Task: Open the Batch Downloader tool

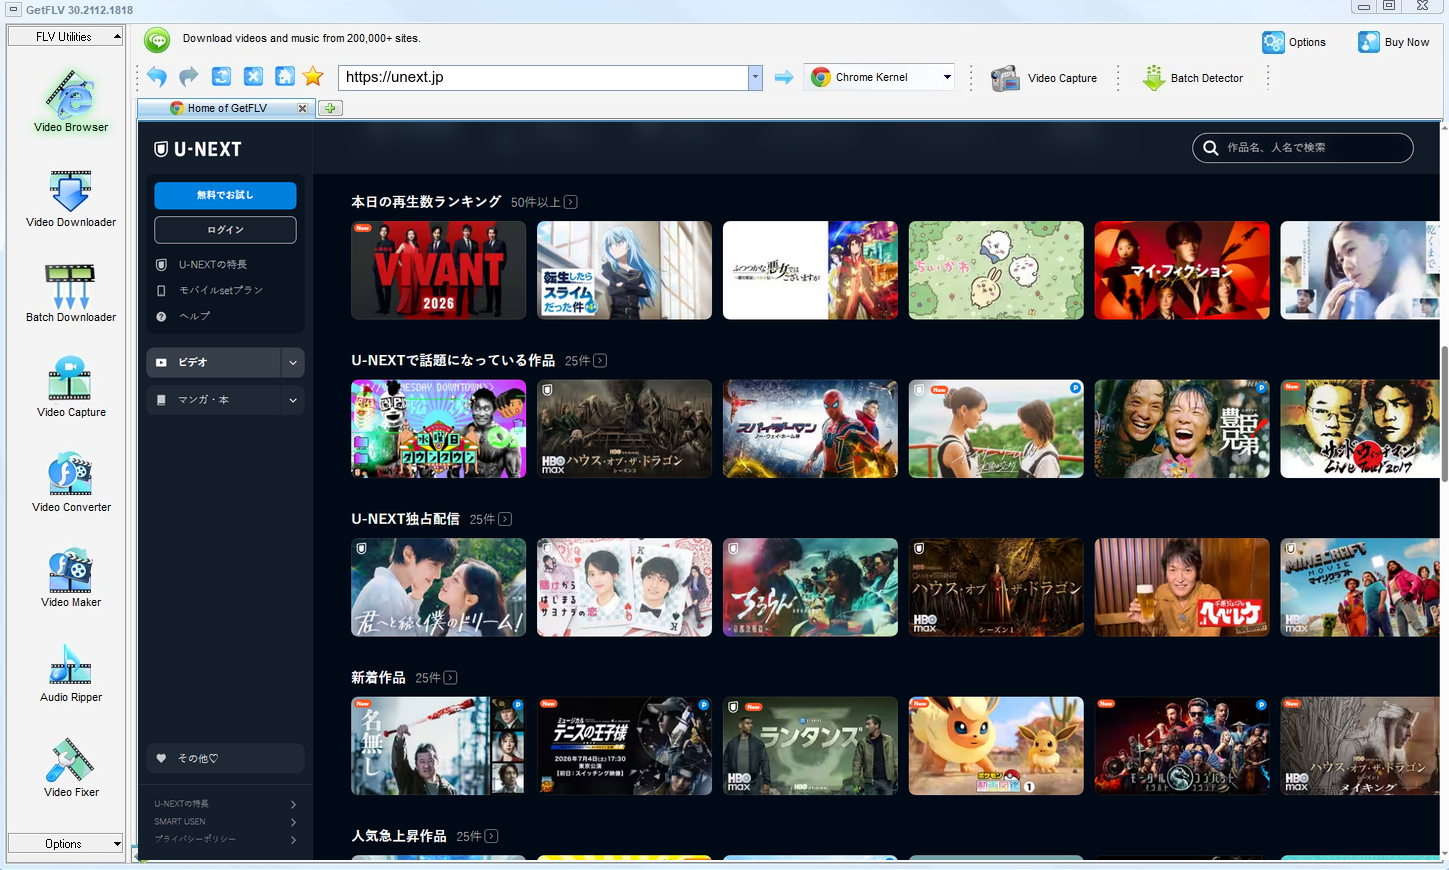Action: point(70,292)
